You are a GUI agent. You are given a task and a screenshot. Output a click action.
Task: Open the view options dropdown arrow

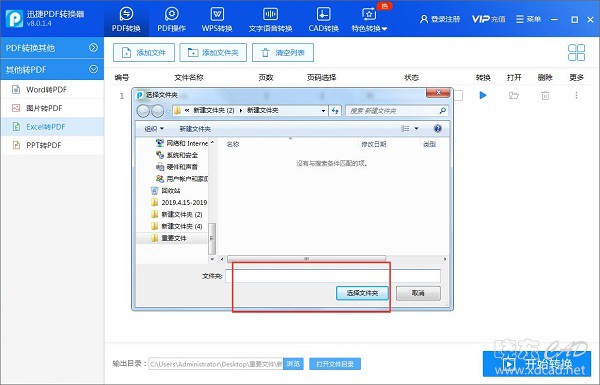pyautogui.click(x=416, y=129)
